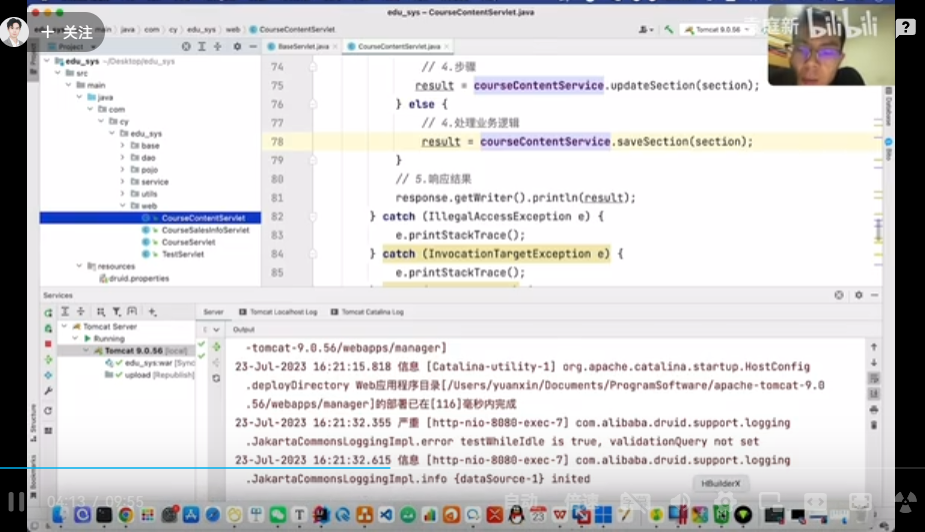Collapse the Tomcat Server node
The height and width of the screenshot is (532, 925).
(x=65, y=327)
